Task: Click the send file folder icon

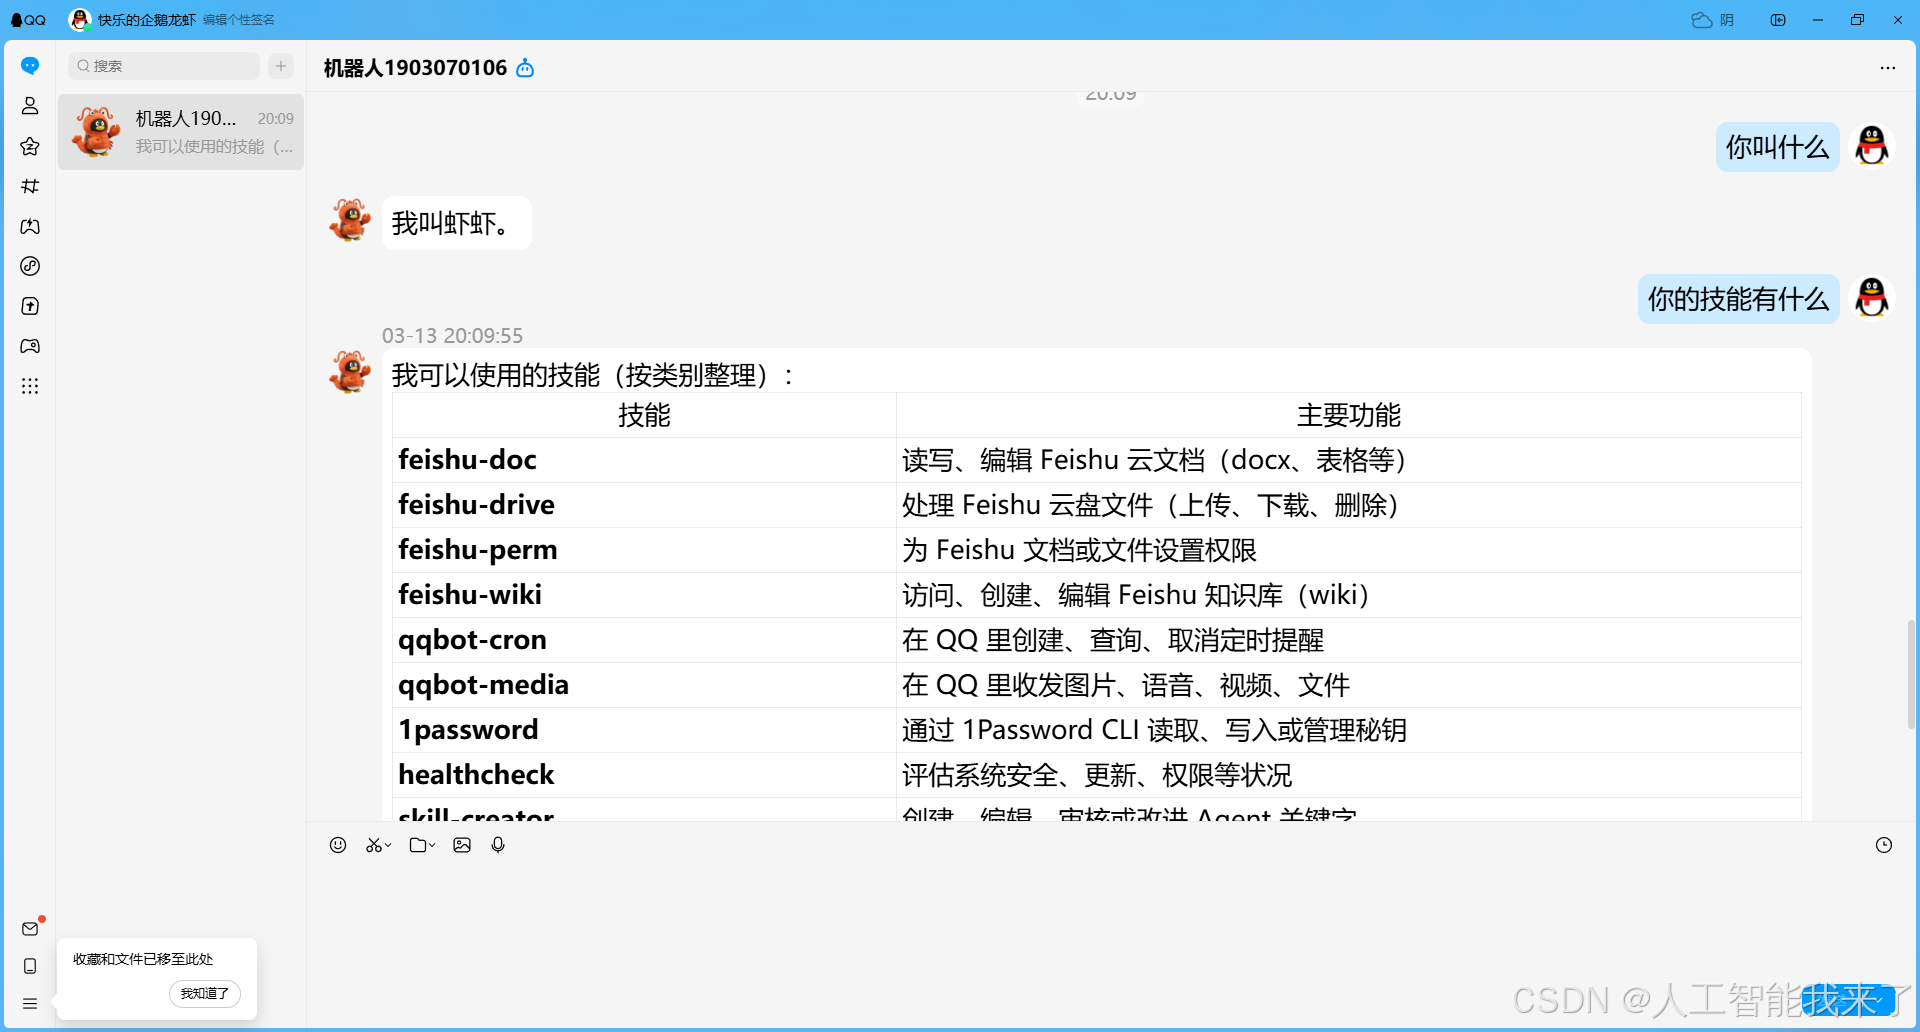Action: click(x=418, y=845)
